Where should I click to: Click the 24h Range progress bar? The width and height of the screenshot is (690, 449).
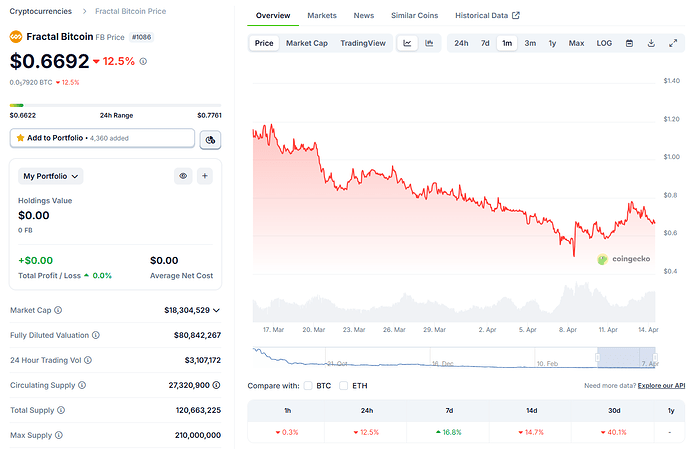[x=115, y=105]
